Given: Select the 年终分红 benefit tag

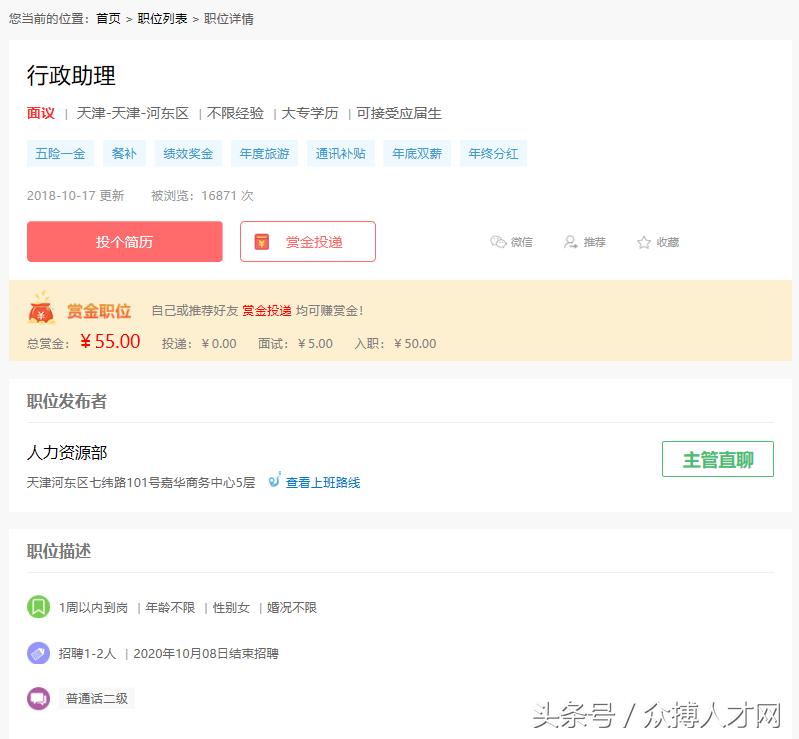Looking at the screenshot, I should click(x=493, y=153).
